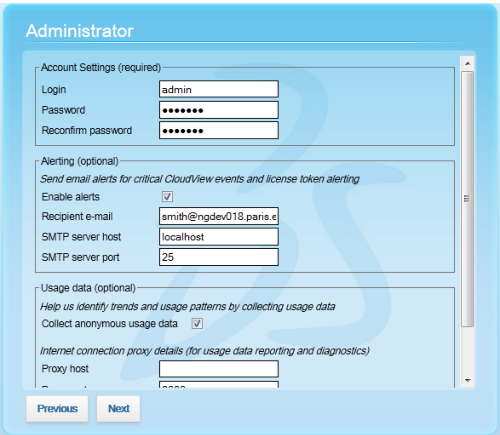This screenshot has height=435, width=500.
Task: Click scrollbar track below the thumb
Action: click(x=467, y=350)
